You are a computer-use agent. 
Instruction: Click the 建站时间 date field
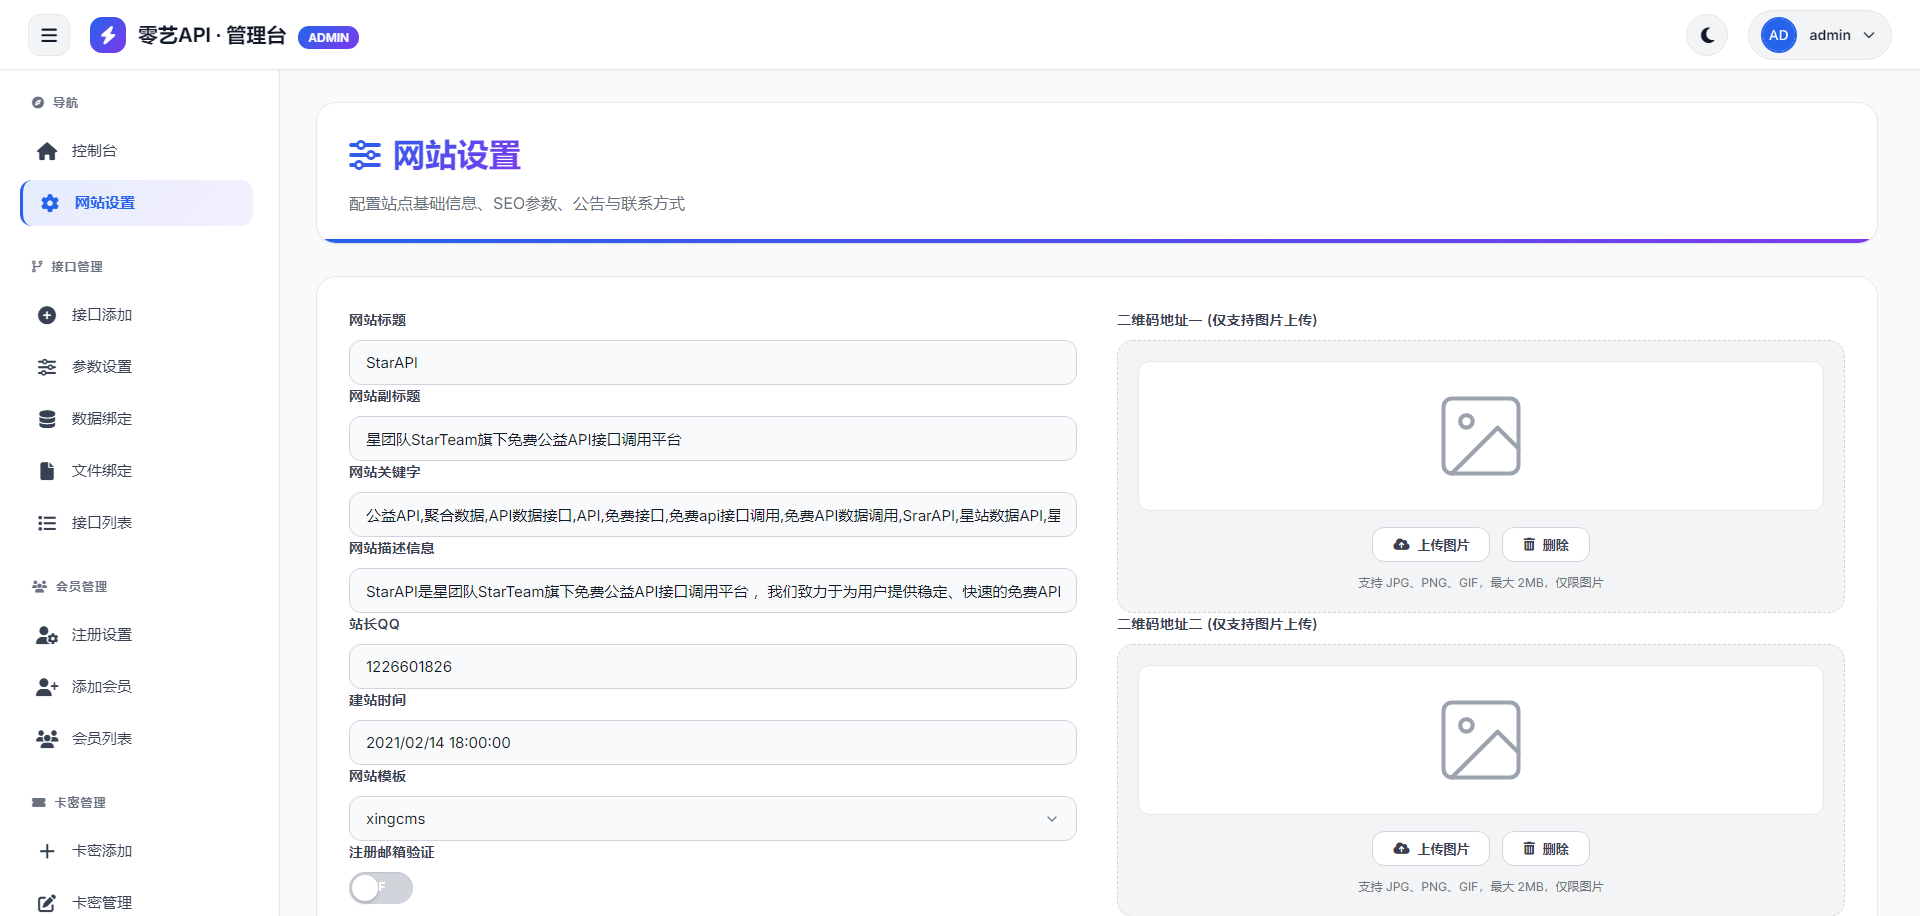712,743
